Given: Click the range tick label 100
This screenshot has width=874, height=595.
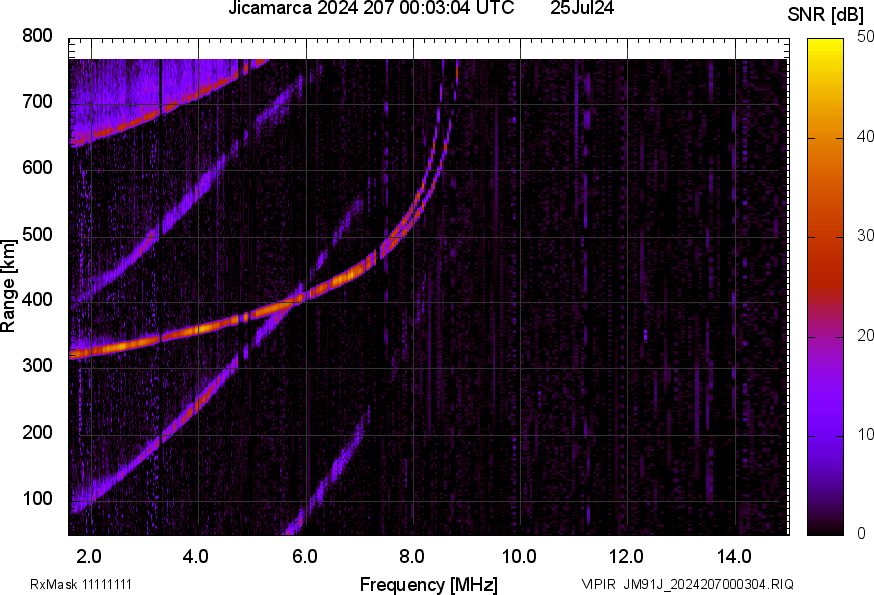Looking at the screenshot, I should (37, 498).
